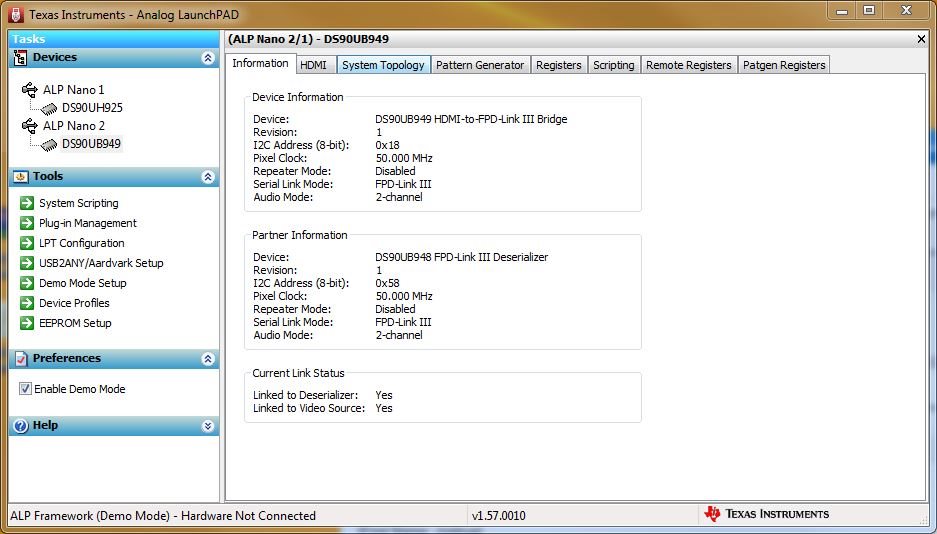This screenshot has height=534, width=937.
Task: Click the green arrow icon for USB2ANY/Aardvark Setup
Action: [26, 263]
